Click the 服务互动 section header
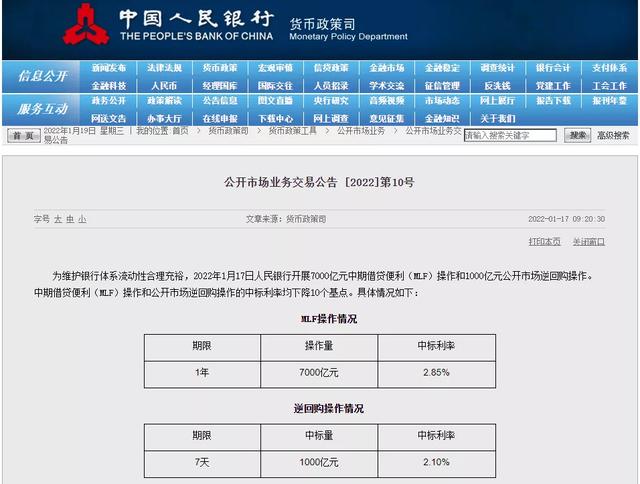 pyautogui.click(x=42, y=109)
